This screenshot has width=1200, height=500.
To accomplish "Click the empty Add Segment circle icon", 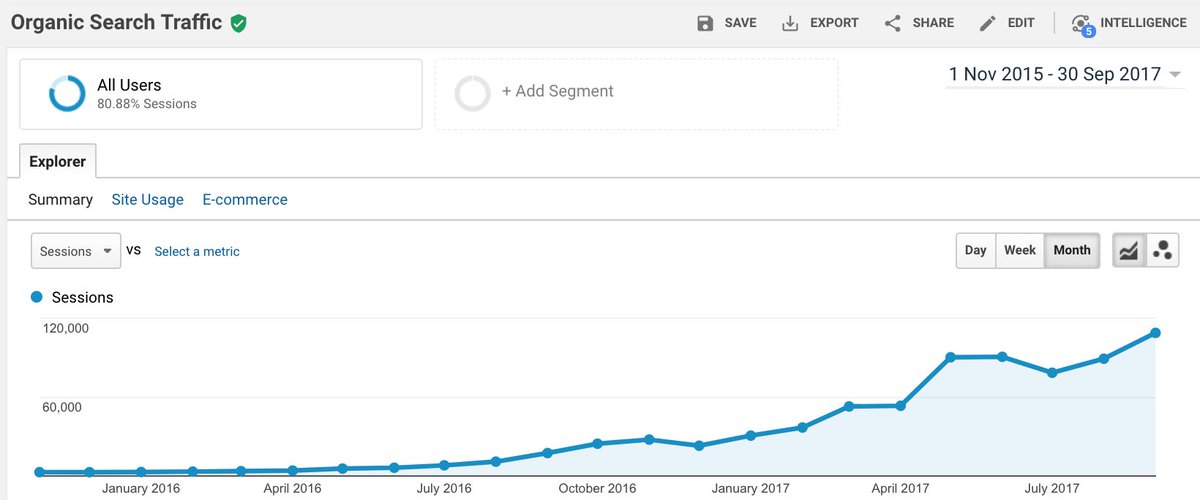I will (472, 93).
